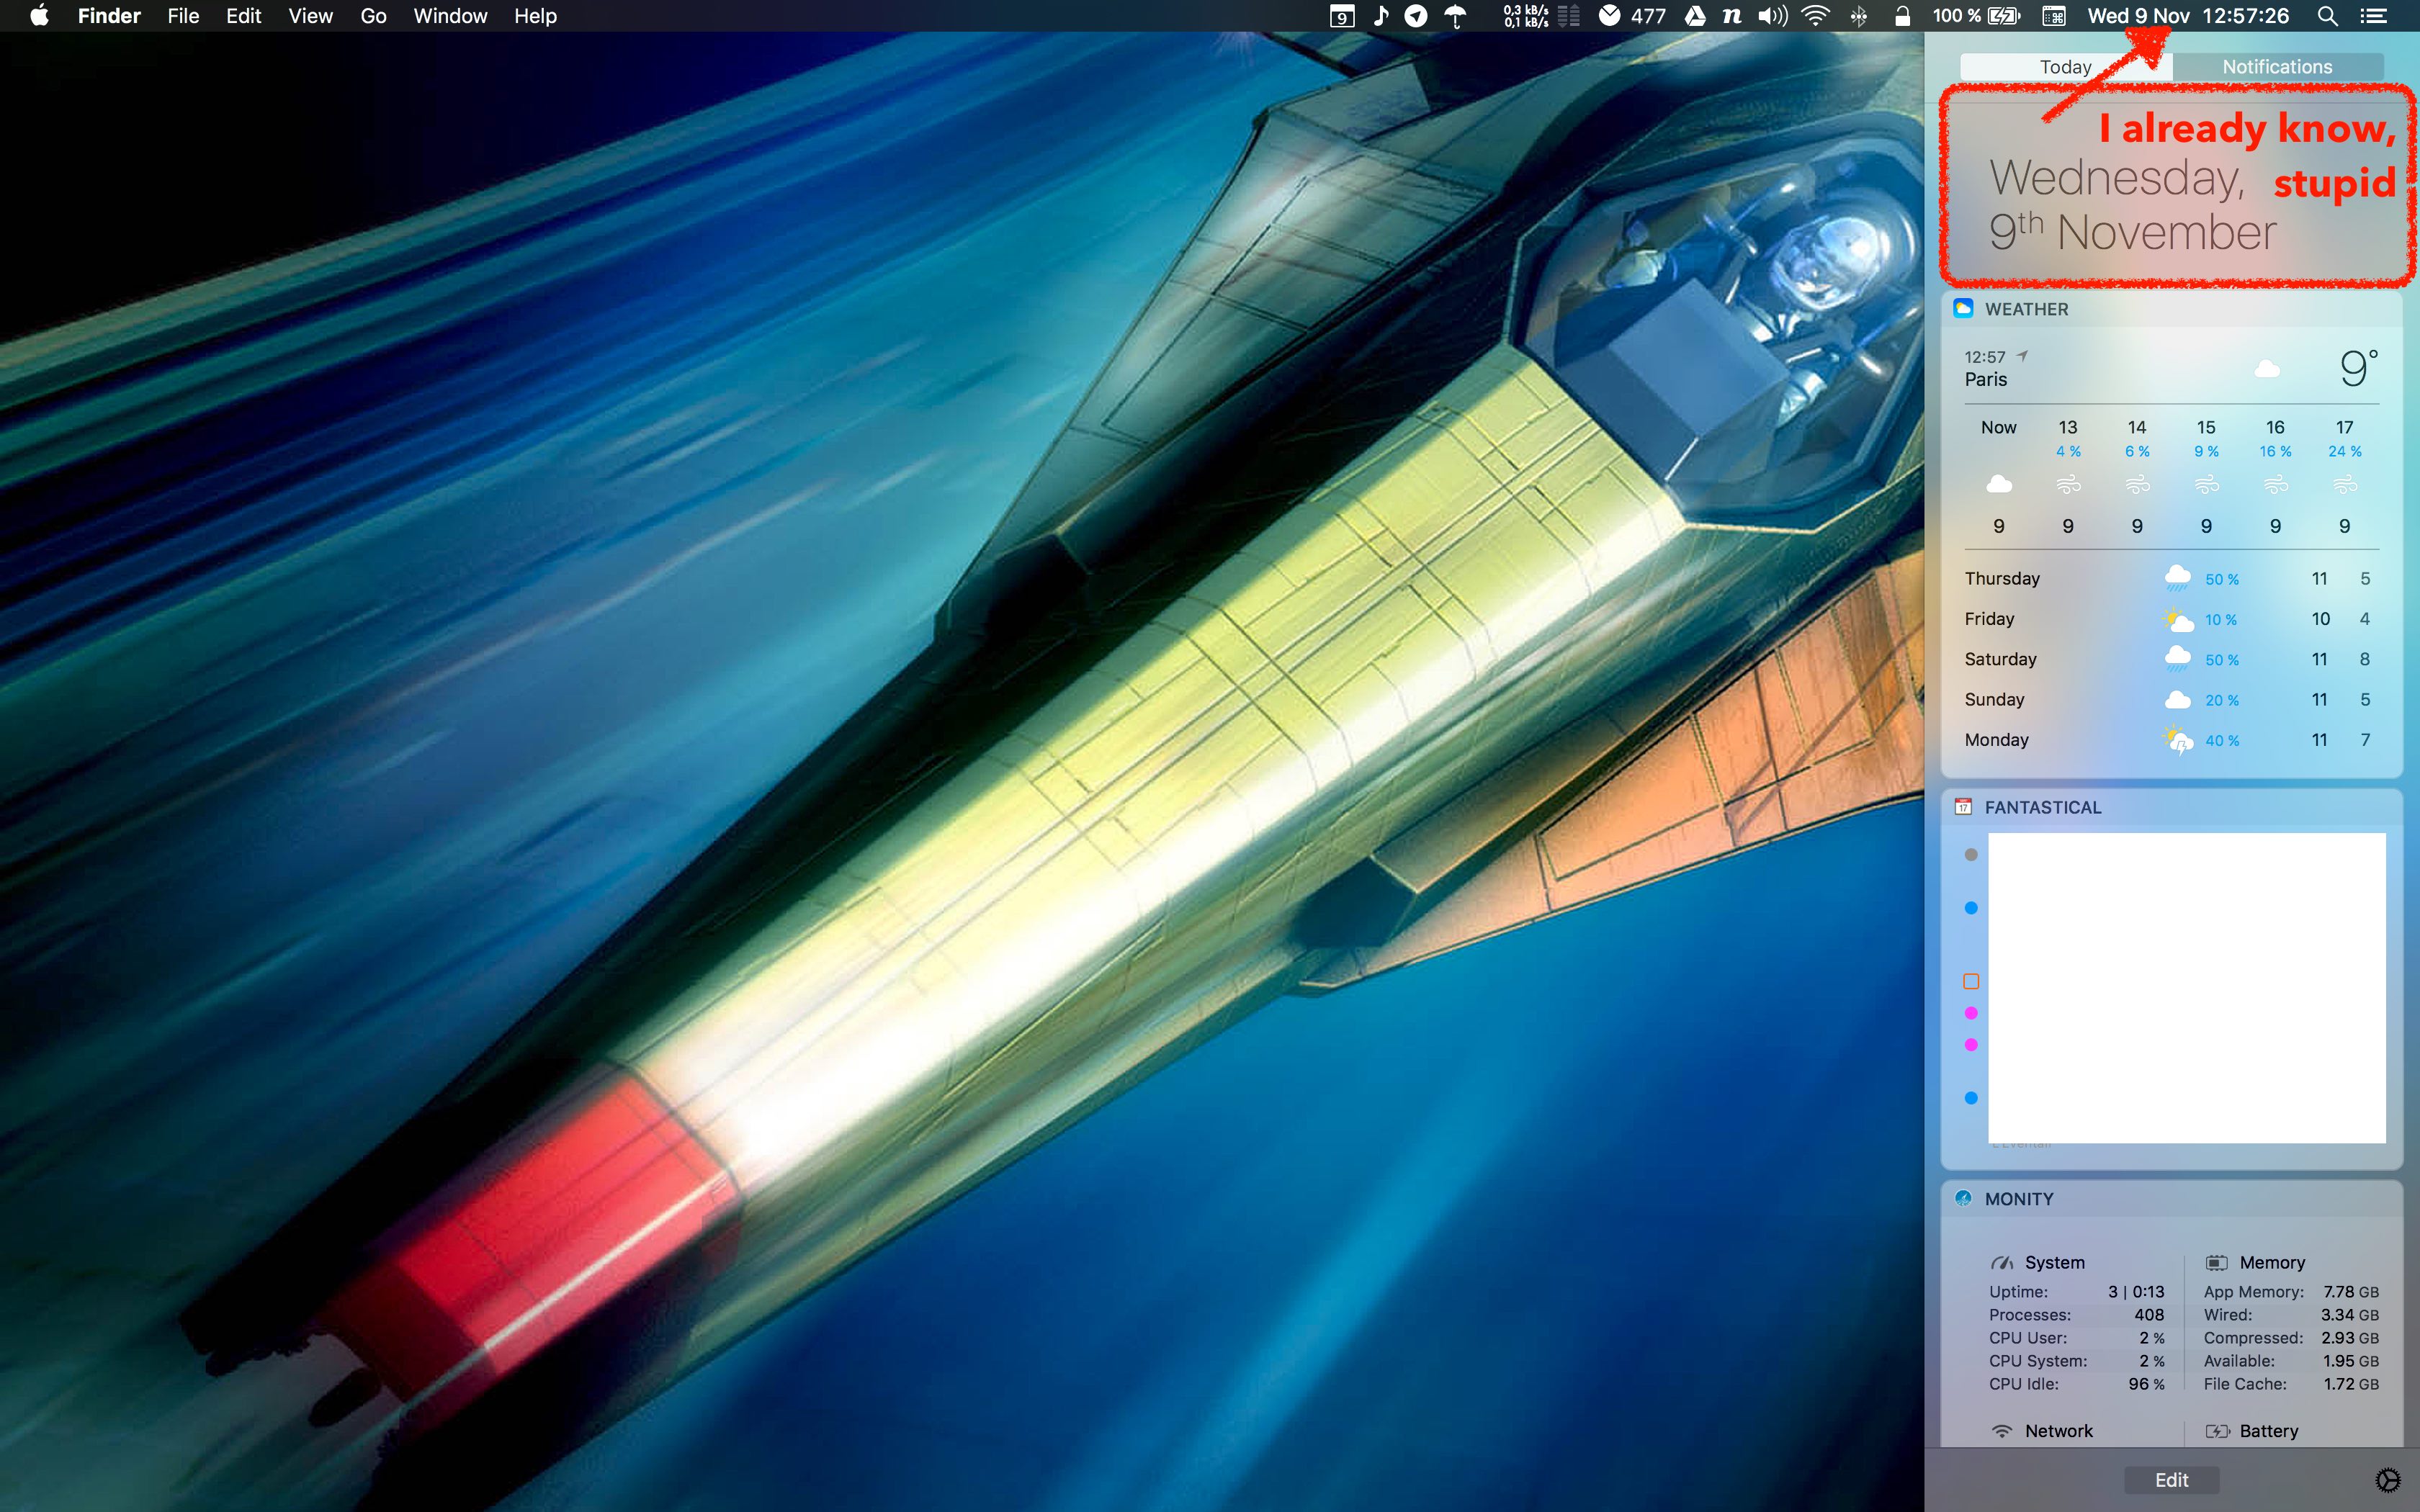Click the System section heading in Monity
2420x1512 pixels.
[2054, 1262]
